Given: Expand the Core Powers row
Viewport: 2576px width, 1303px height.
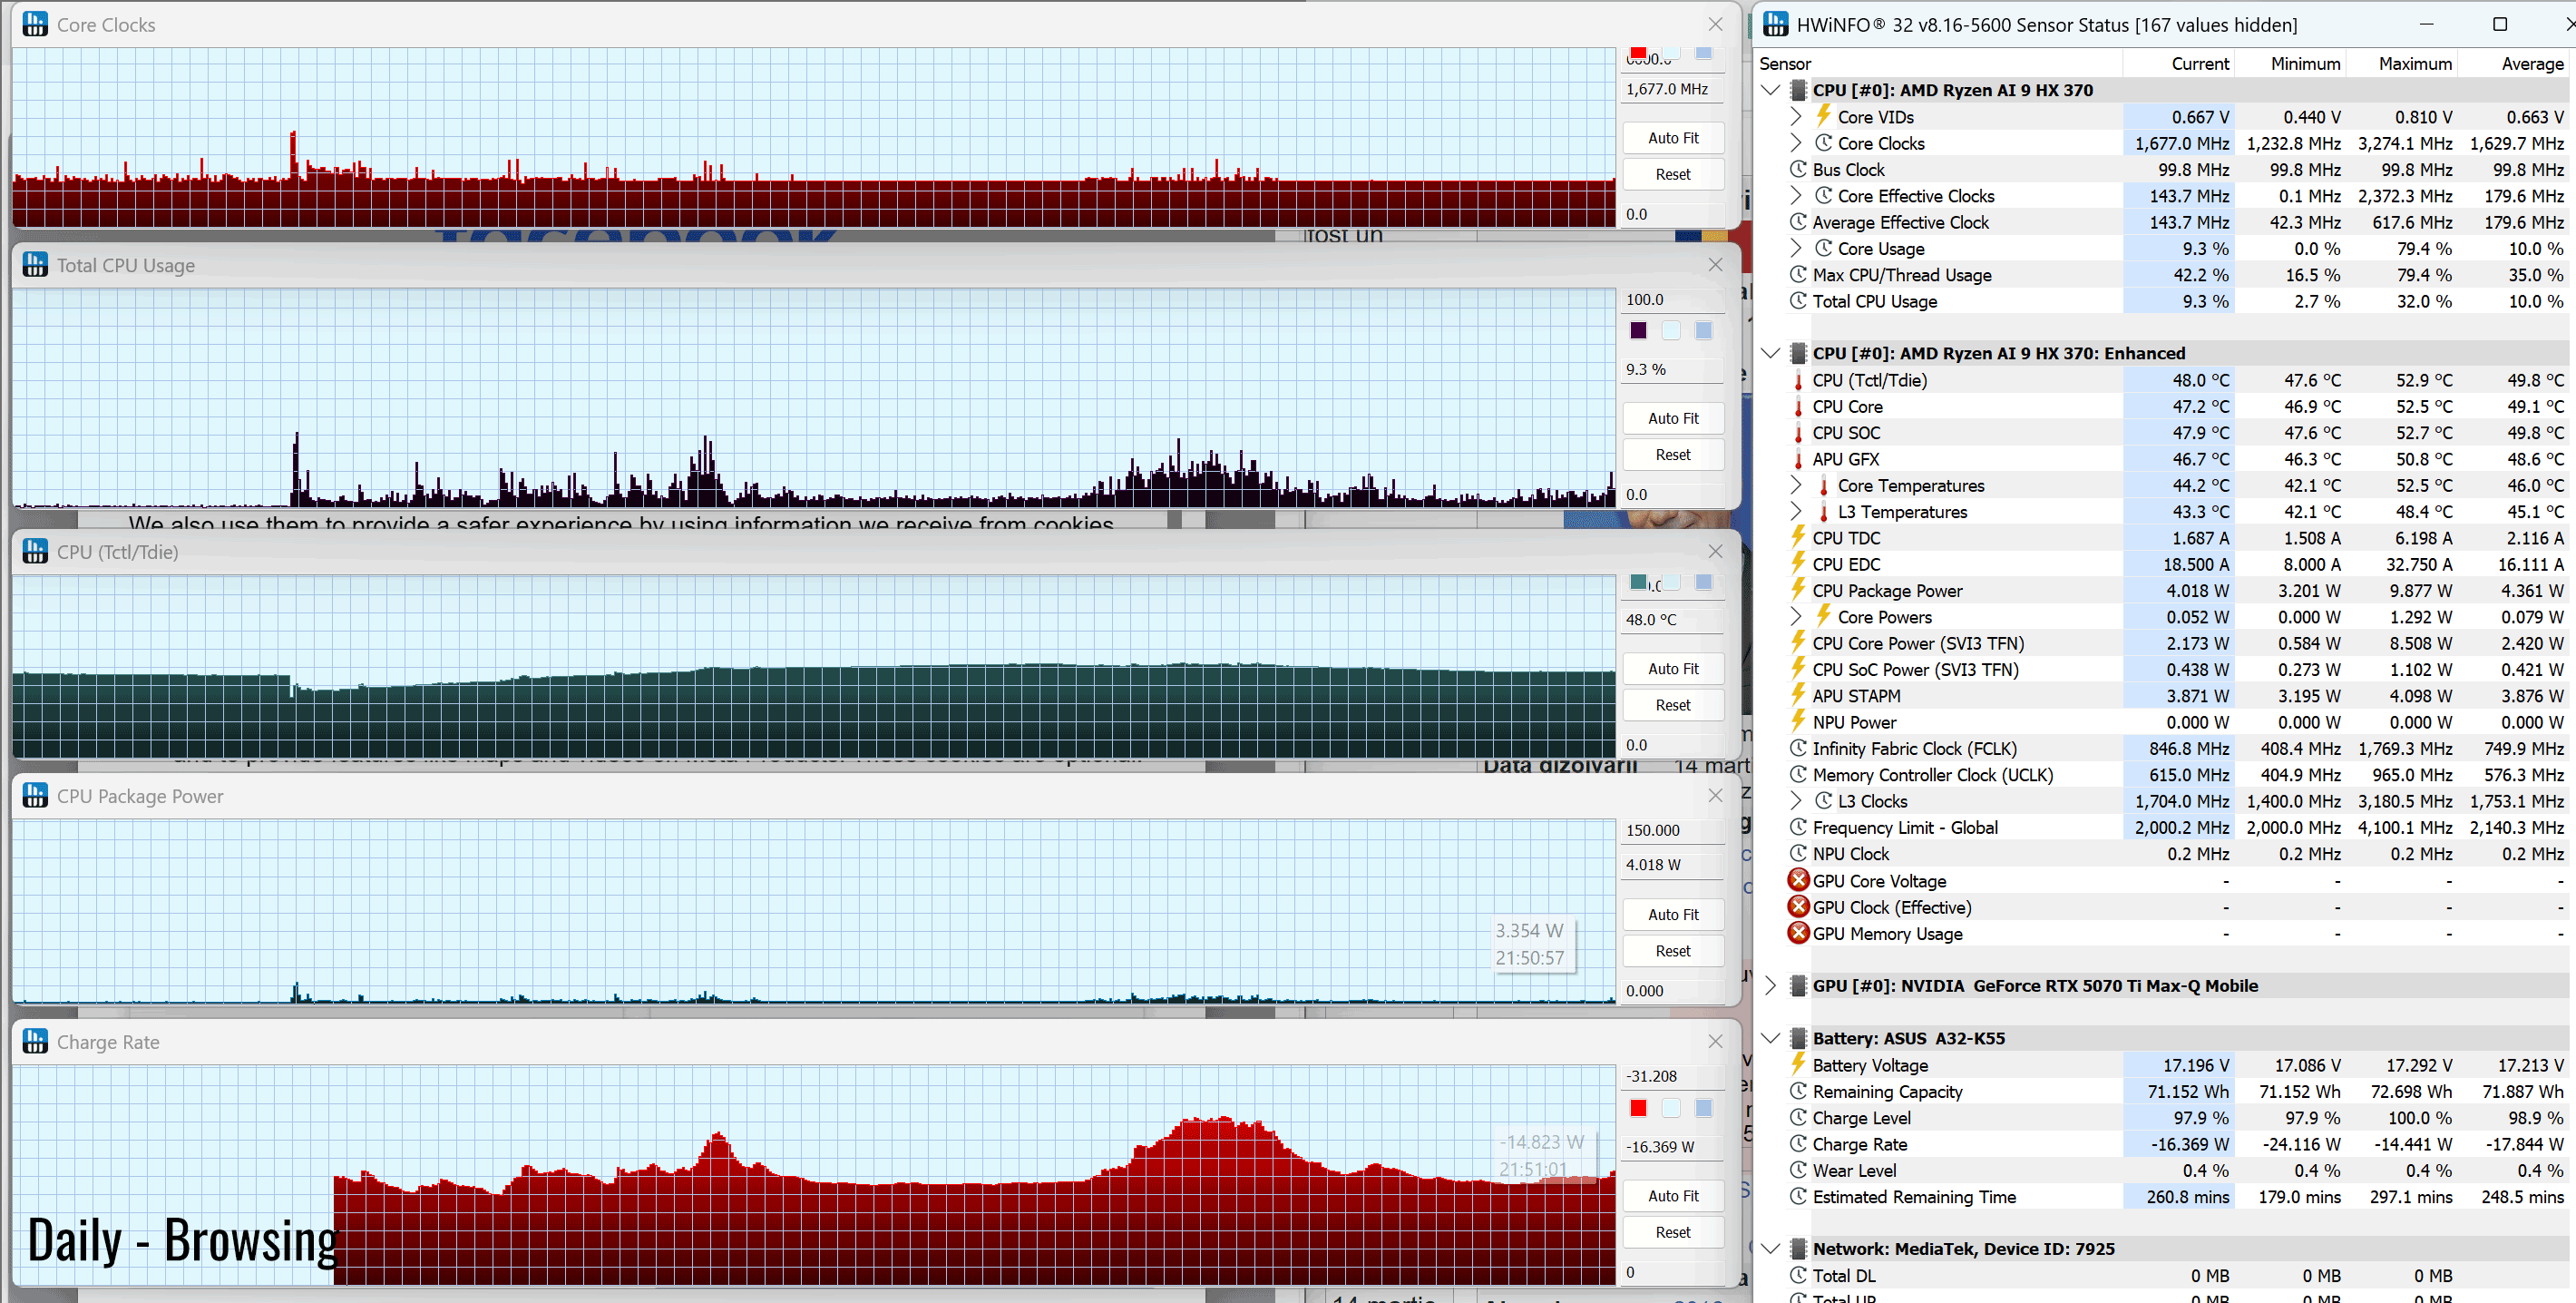Looking at the screenshot, I should click(1796, 616).
